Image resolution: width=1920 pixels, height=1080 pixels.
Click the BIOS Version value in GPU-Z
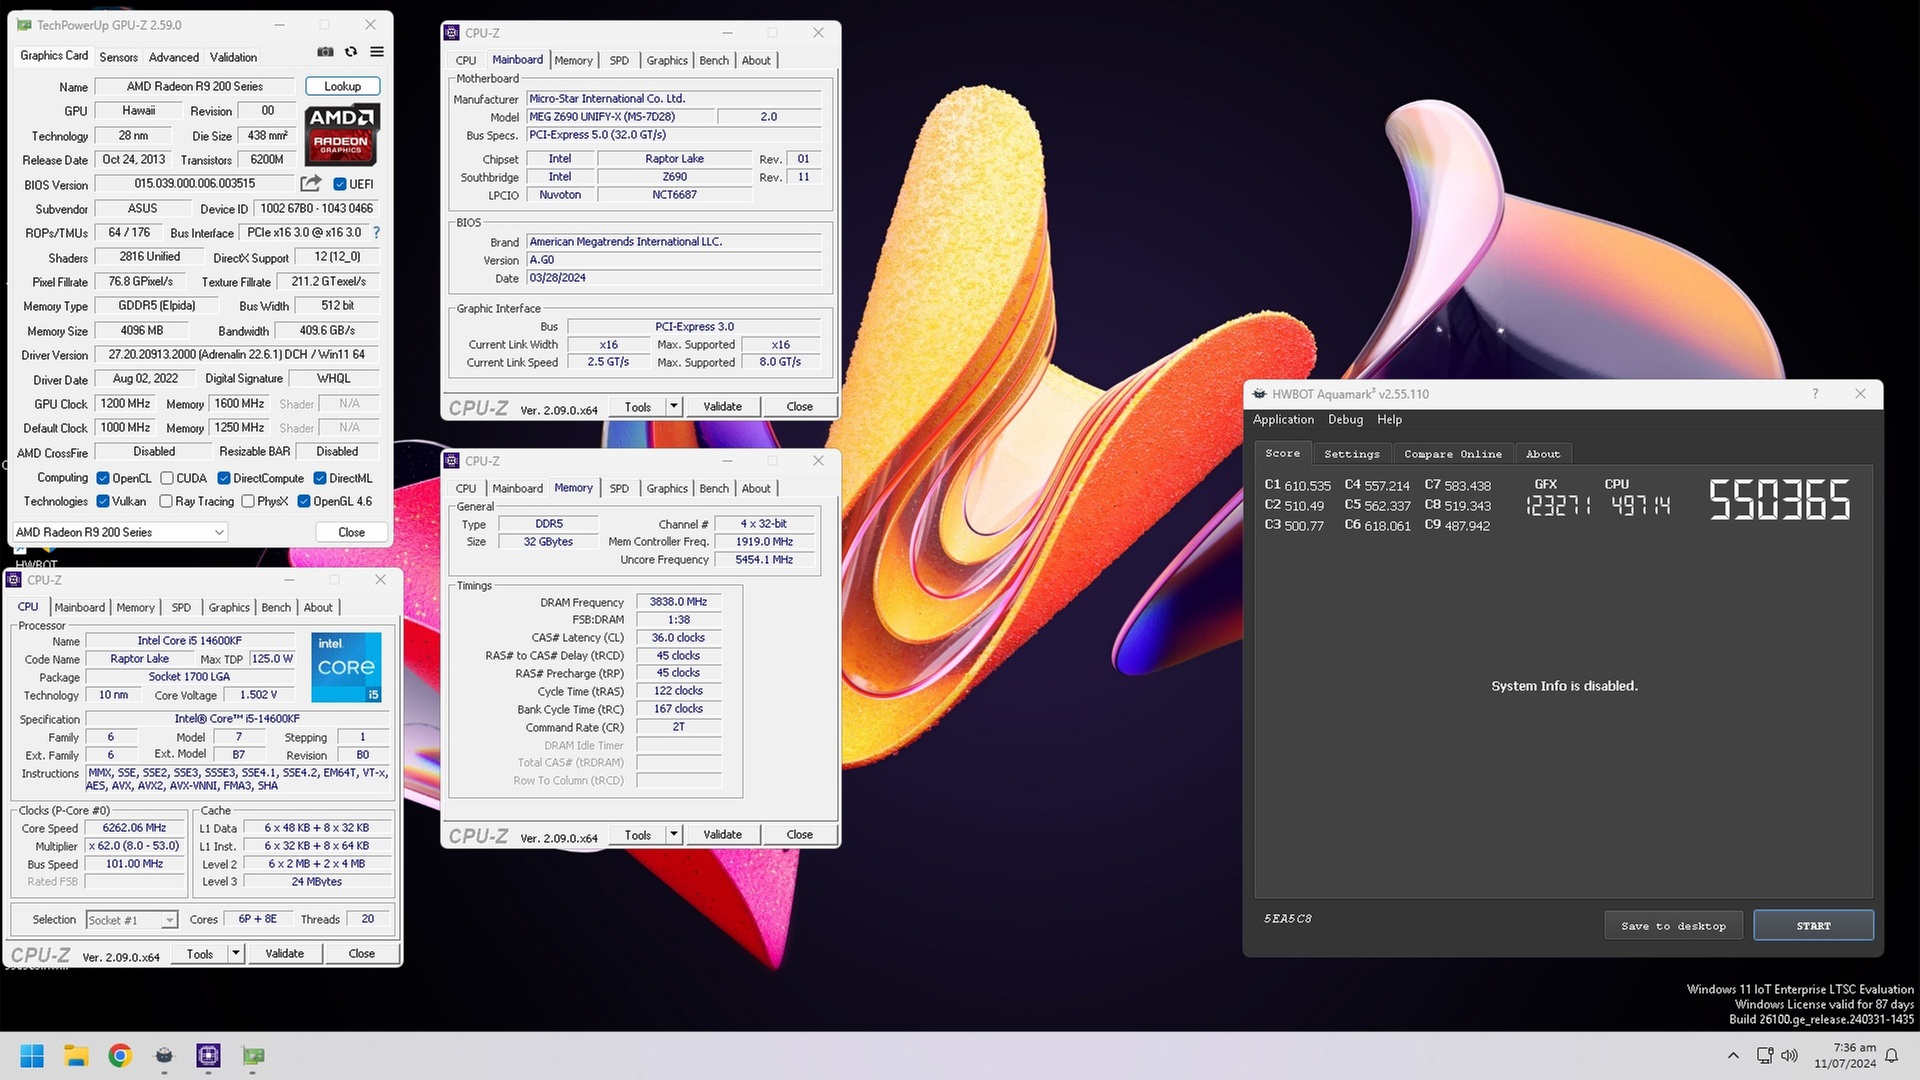195,184
